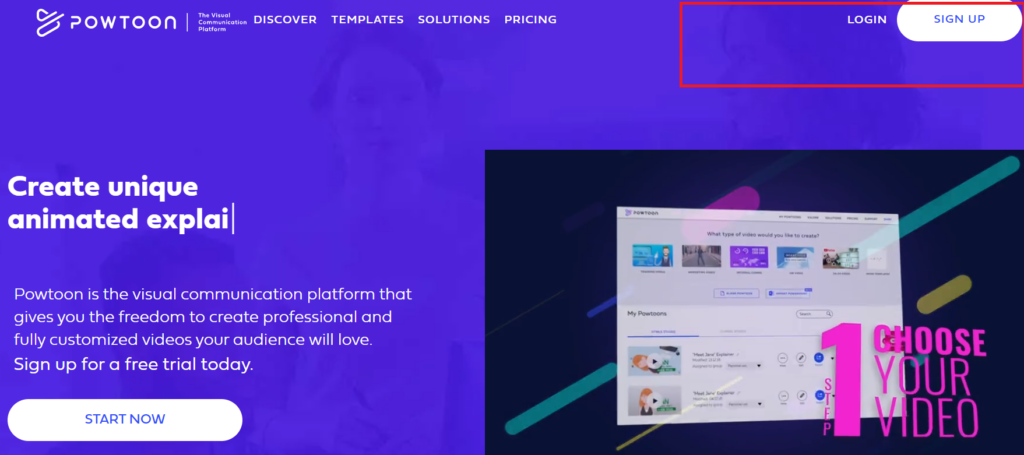Play the first Meet Jane Explainer thumbnail

[x=654, y=361]
